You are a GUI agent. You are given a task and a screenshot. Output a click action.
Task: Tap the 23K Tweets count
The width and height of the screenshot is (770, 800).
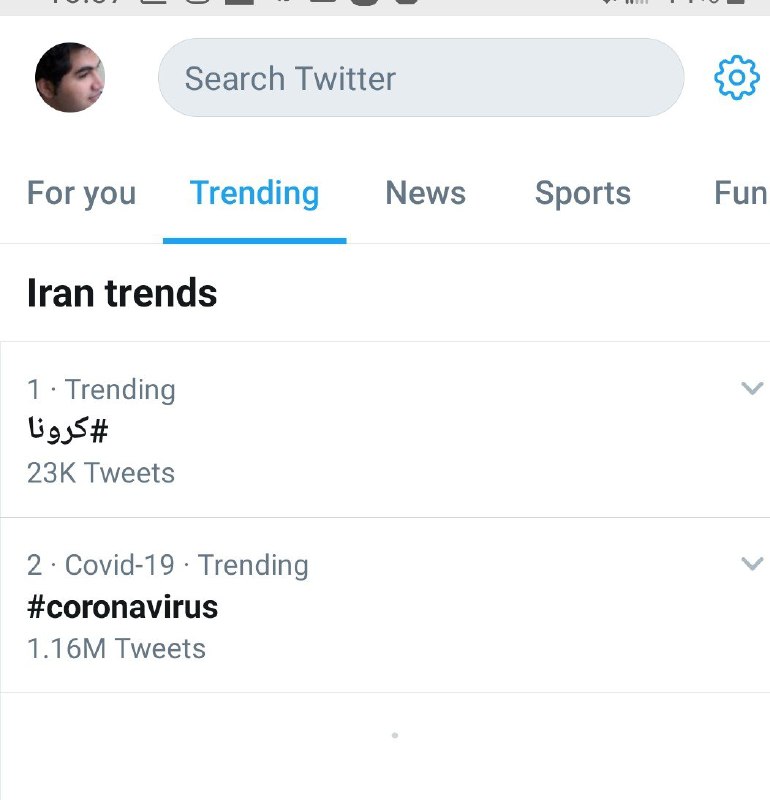[x=101, y=473]
